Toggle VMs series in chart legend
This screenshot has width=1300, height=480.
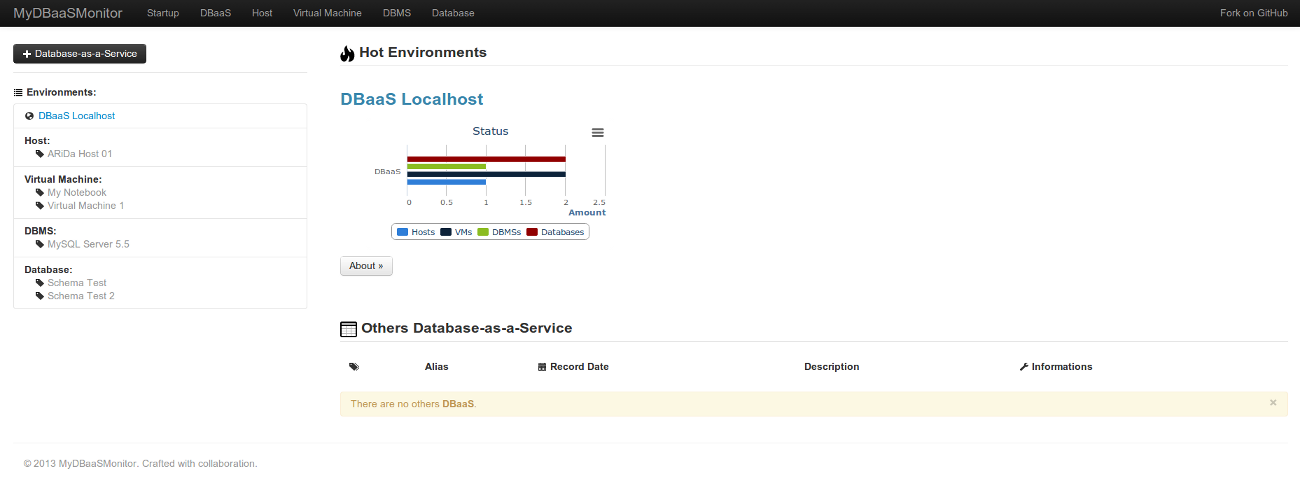pos(456,232)
